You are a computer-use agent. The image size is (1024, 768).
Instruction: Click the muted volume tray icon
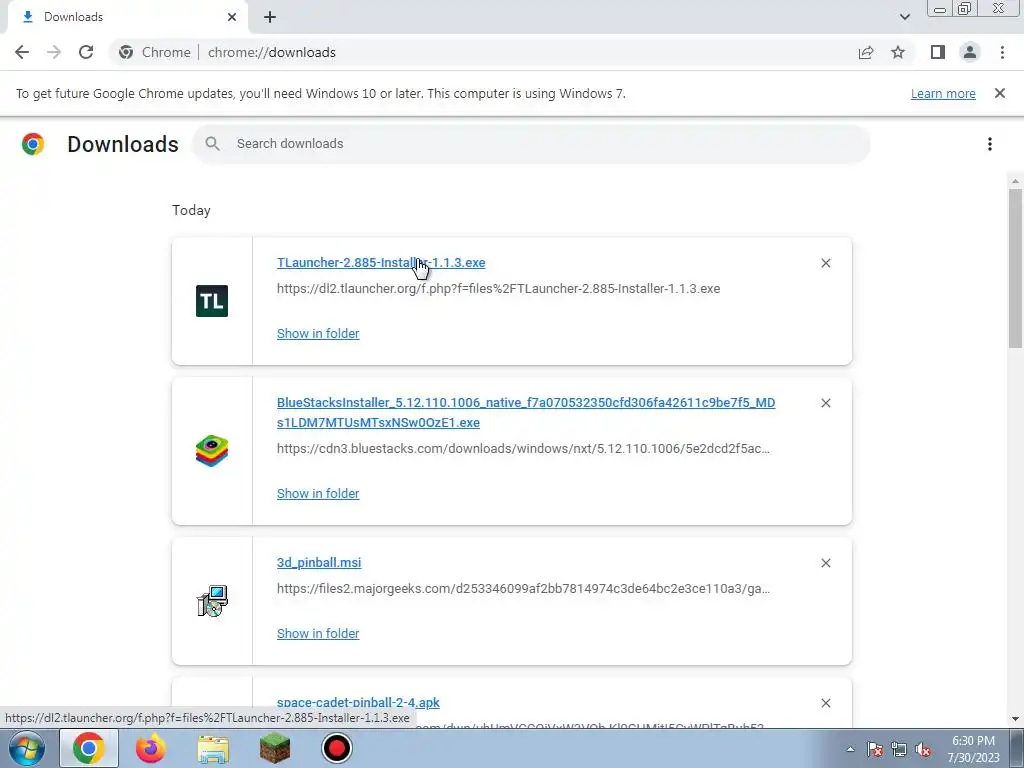923,750
